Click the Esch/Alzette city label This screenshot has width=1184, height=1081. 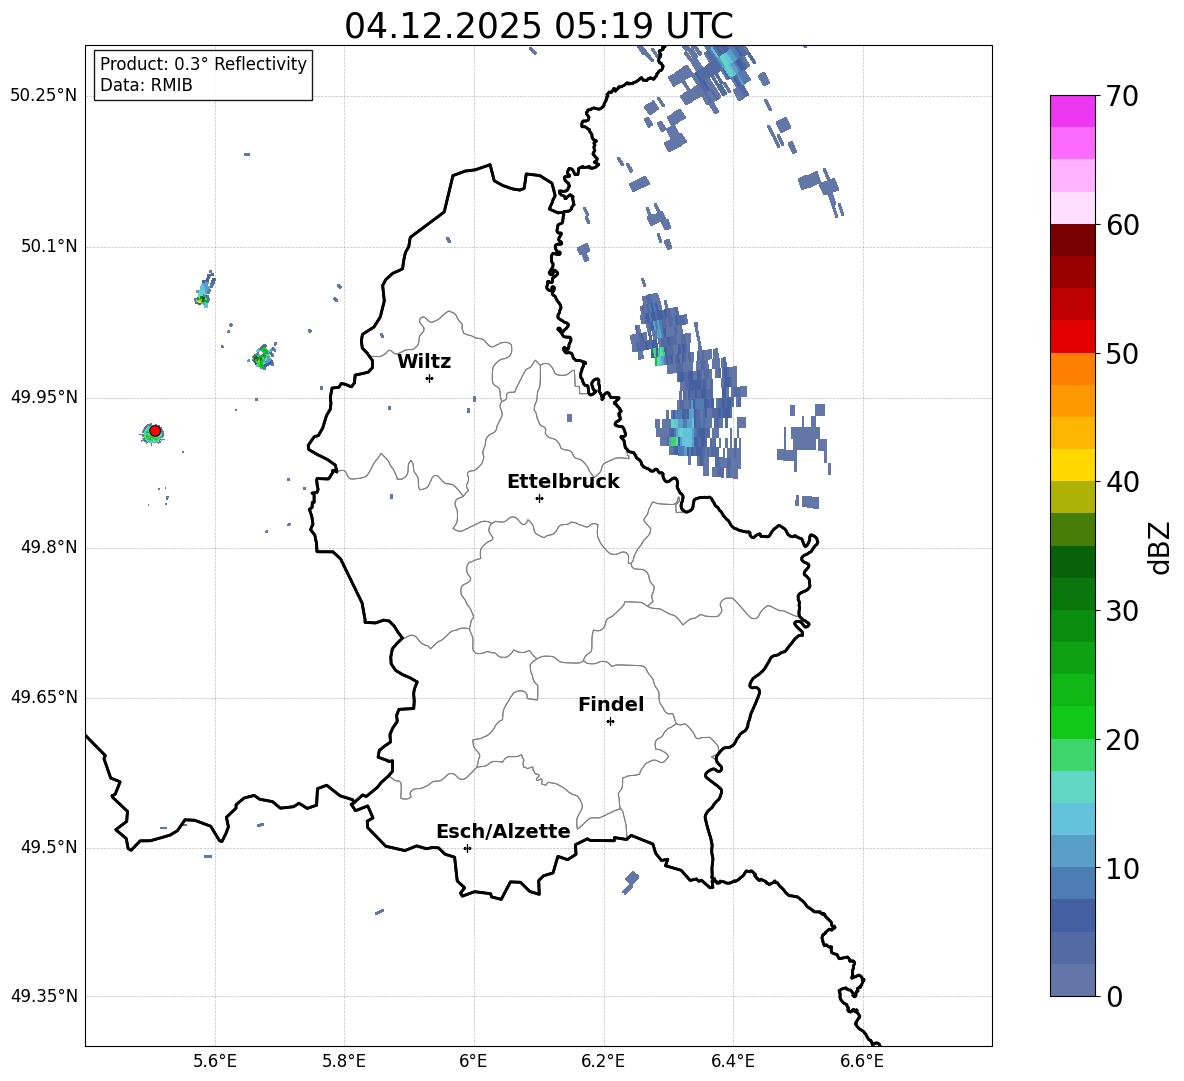(x=503, y=831)
